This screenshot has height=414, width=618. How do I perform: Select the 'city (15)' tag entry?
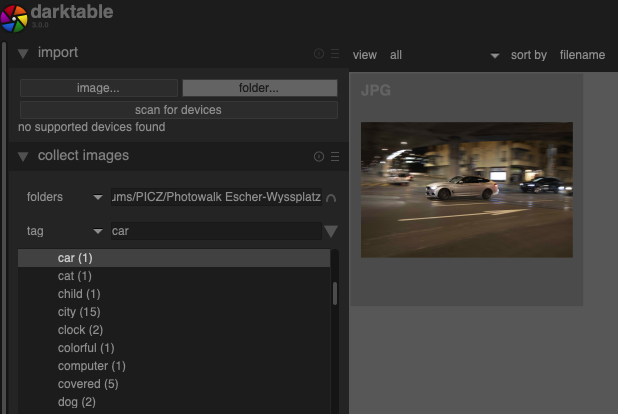click(x=79, y=312)
